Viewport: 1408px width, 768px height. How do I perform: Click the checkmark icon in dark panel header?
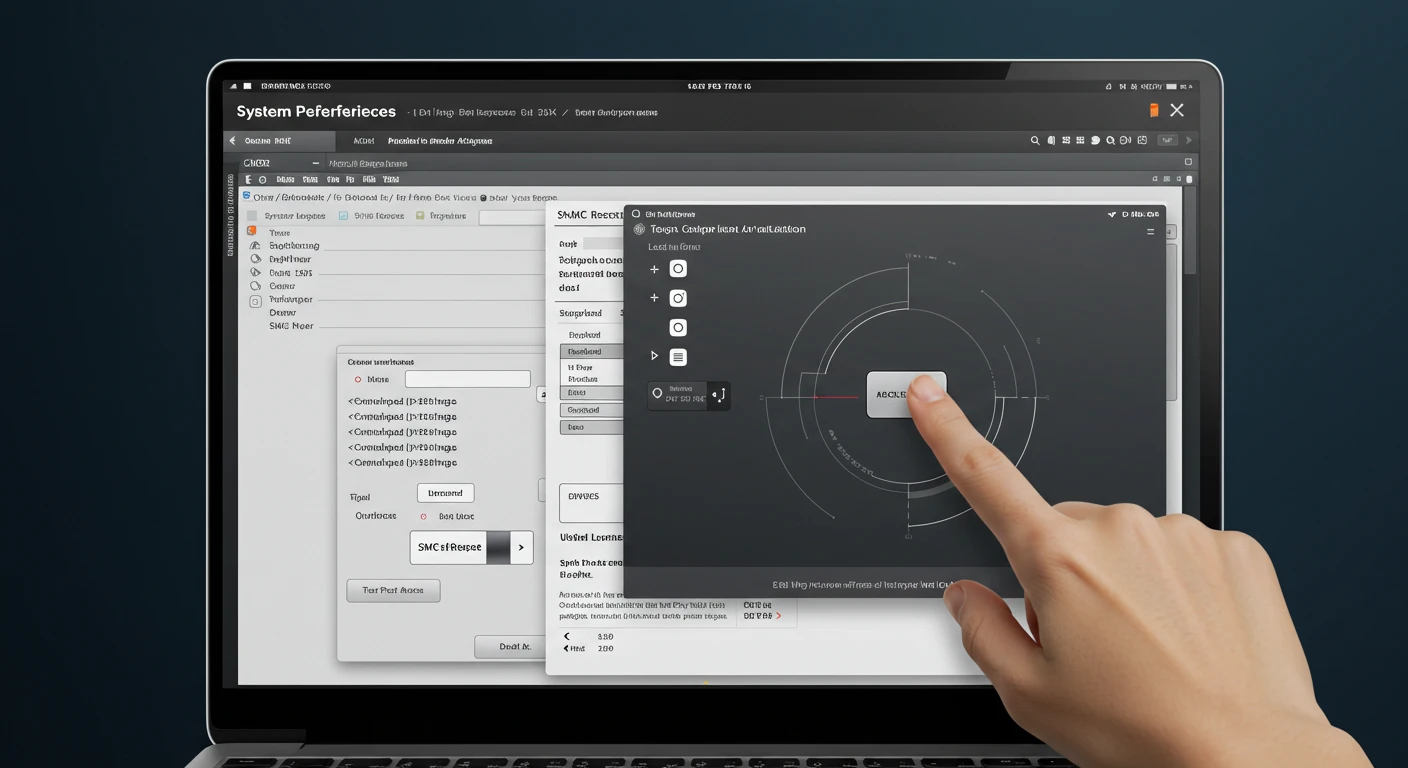point(1112,214)
